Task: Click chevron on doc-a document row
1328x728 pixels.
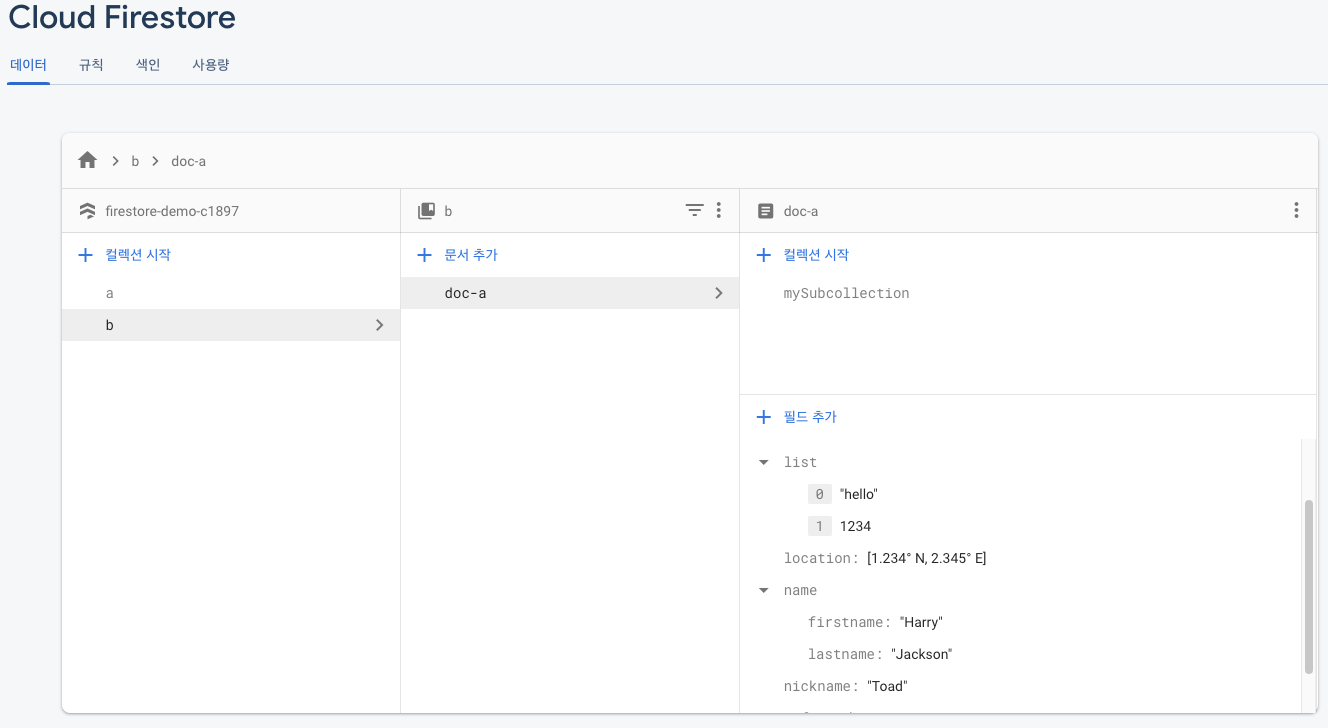Action: coord(718,293)
